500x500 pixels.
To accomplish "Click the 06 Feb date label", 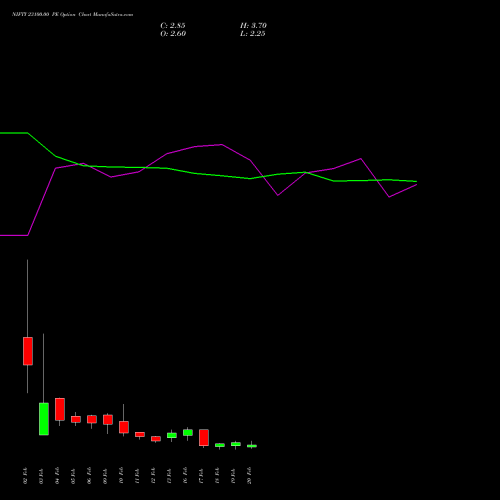I will [90, 476].
